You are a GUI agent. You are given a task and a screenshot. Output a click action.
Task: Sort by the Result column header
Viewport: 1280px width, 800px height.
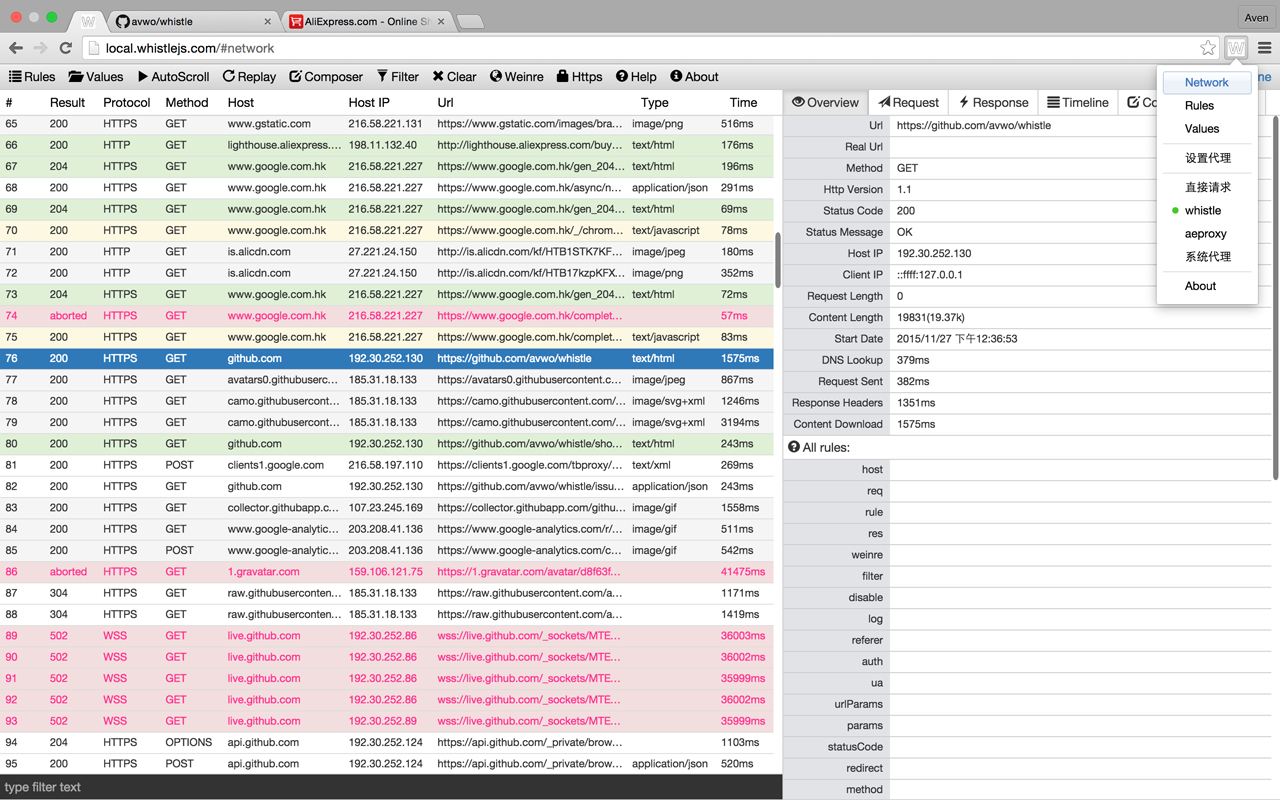coord(67,102)
